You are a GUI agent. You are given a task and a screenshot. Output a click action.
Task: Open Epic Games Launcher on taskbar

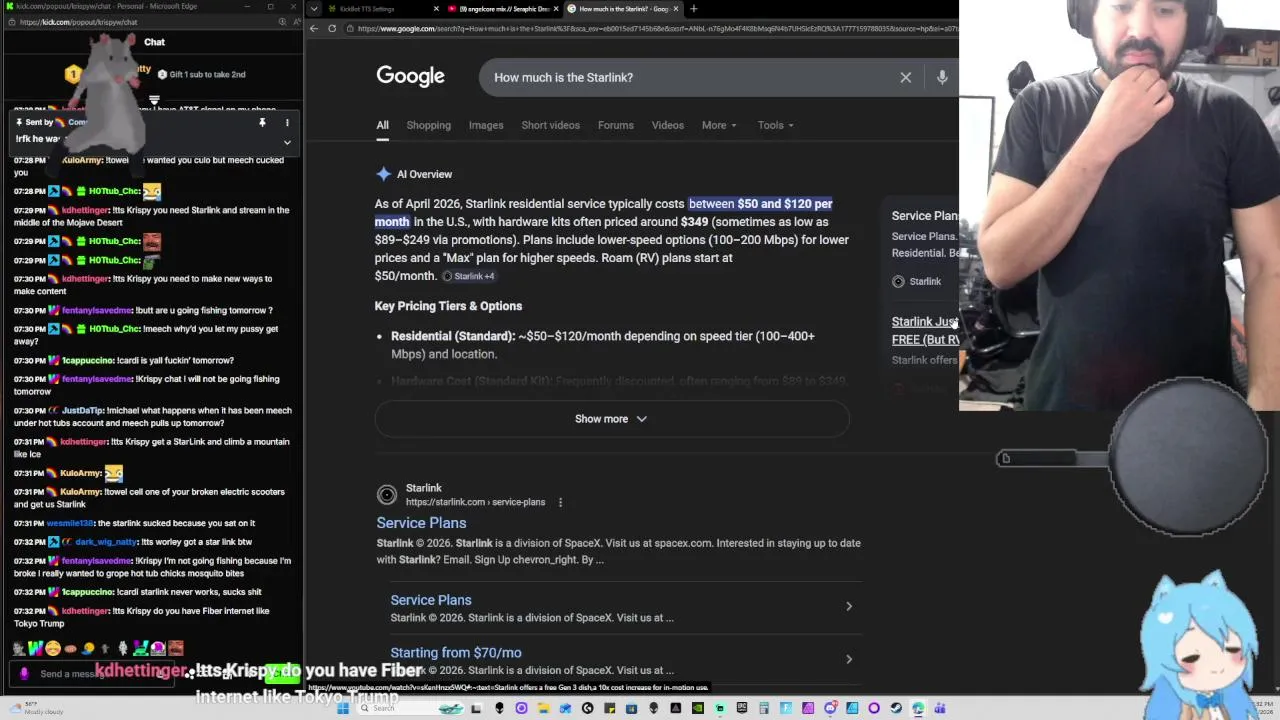[741, 708]
